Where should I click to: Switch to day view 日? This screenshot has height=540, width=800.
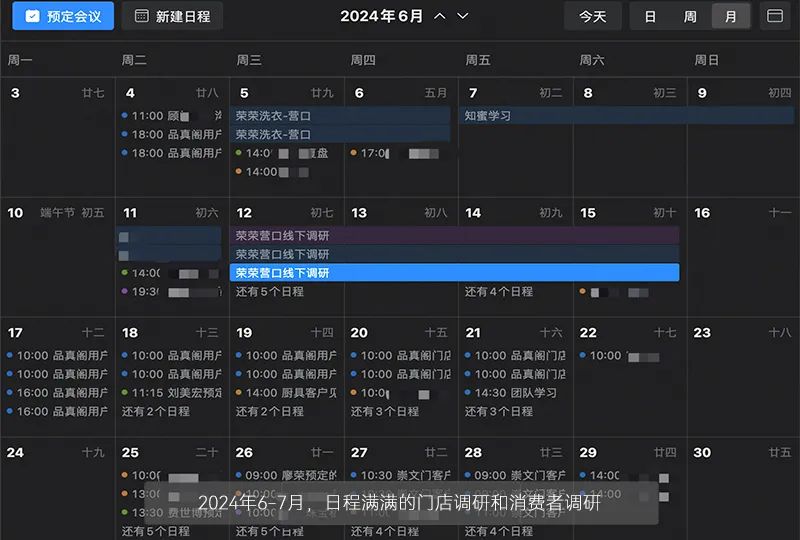(650, 16)
